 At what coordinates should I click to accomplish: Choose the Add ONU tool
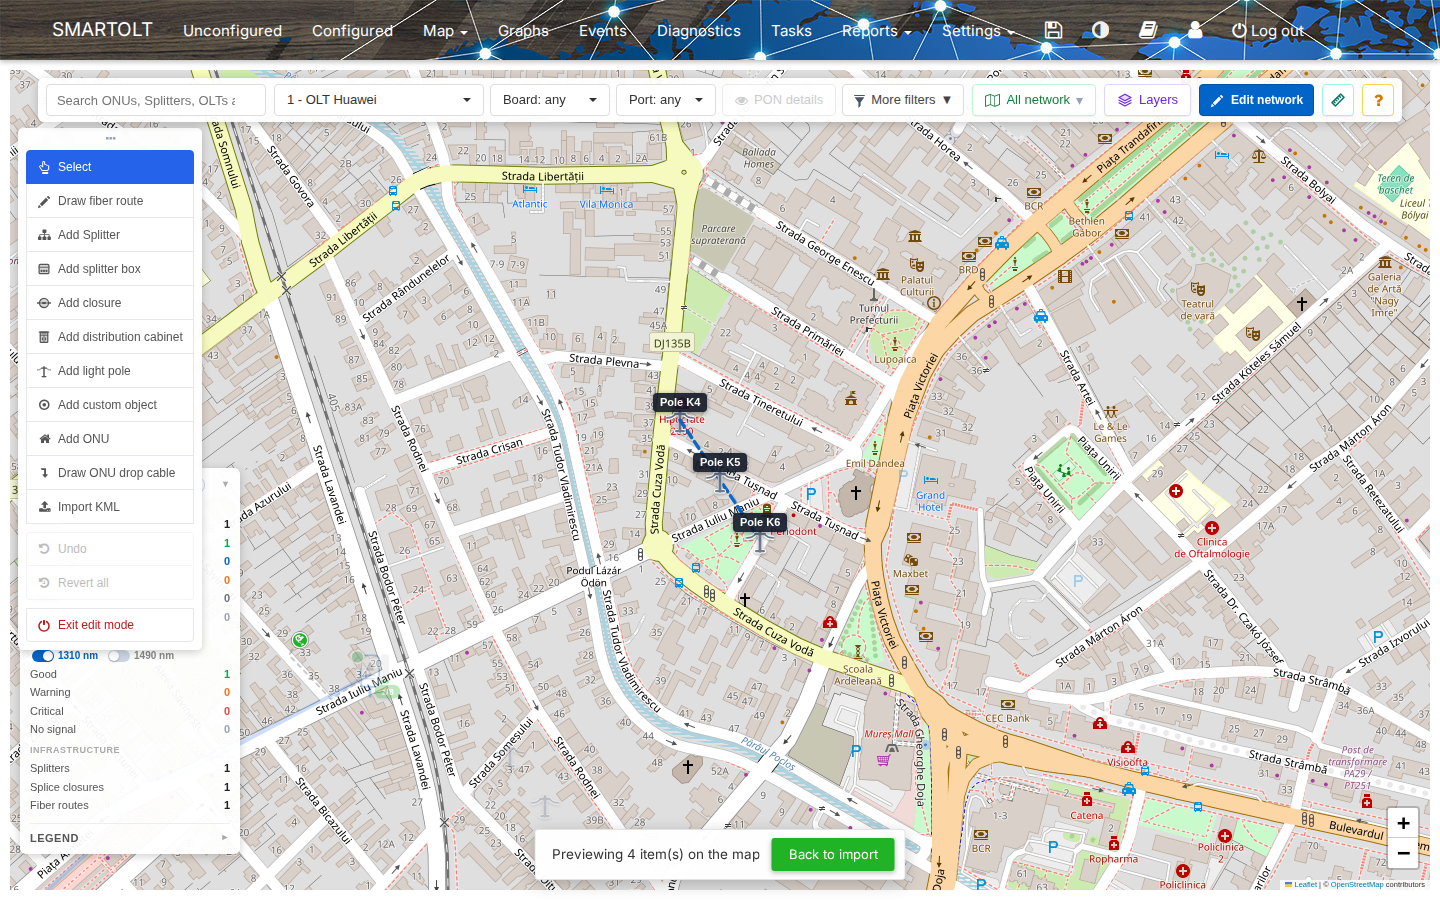click(110, 439)
